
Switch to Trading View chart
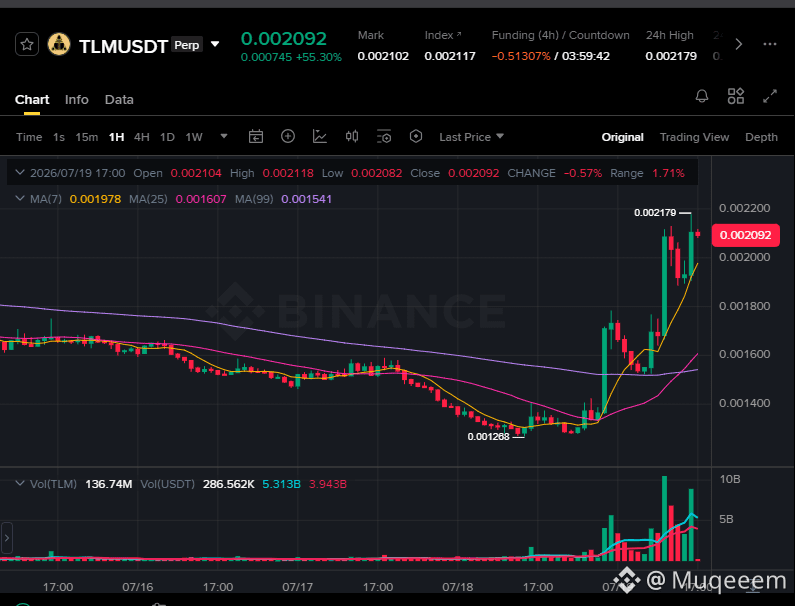(x=694, y=137)
